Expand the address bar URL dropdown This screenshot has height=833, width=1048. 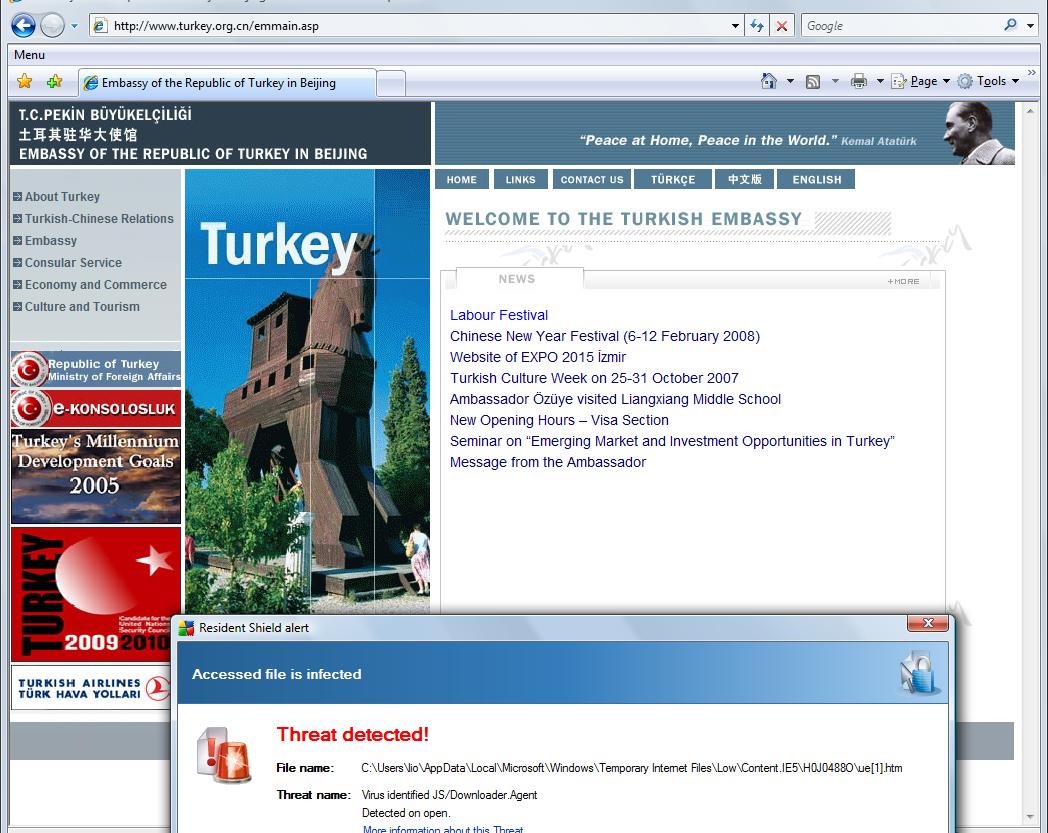point(735,26)
